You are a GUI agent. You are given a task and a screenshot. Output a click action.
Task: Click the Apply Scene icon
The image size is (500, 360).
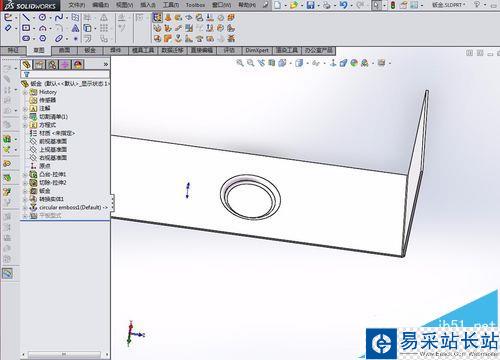point(365,62)
